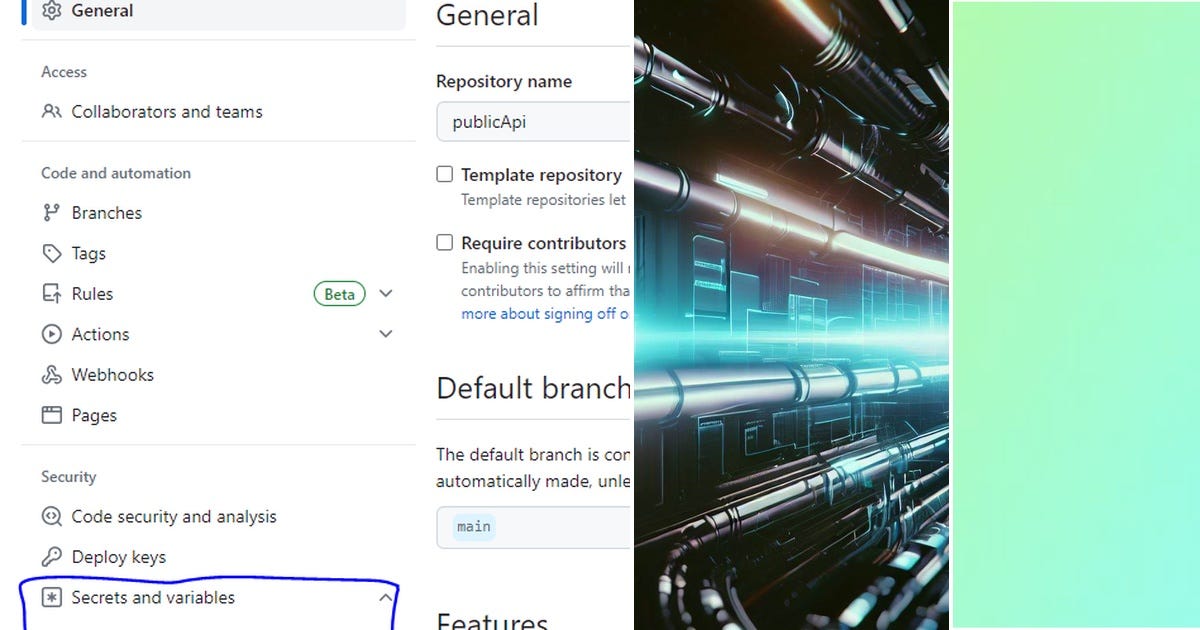Enable the Template repository checkbox
This screenshot has width=1200, height=630.
click(445, 174)
